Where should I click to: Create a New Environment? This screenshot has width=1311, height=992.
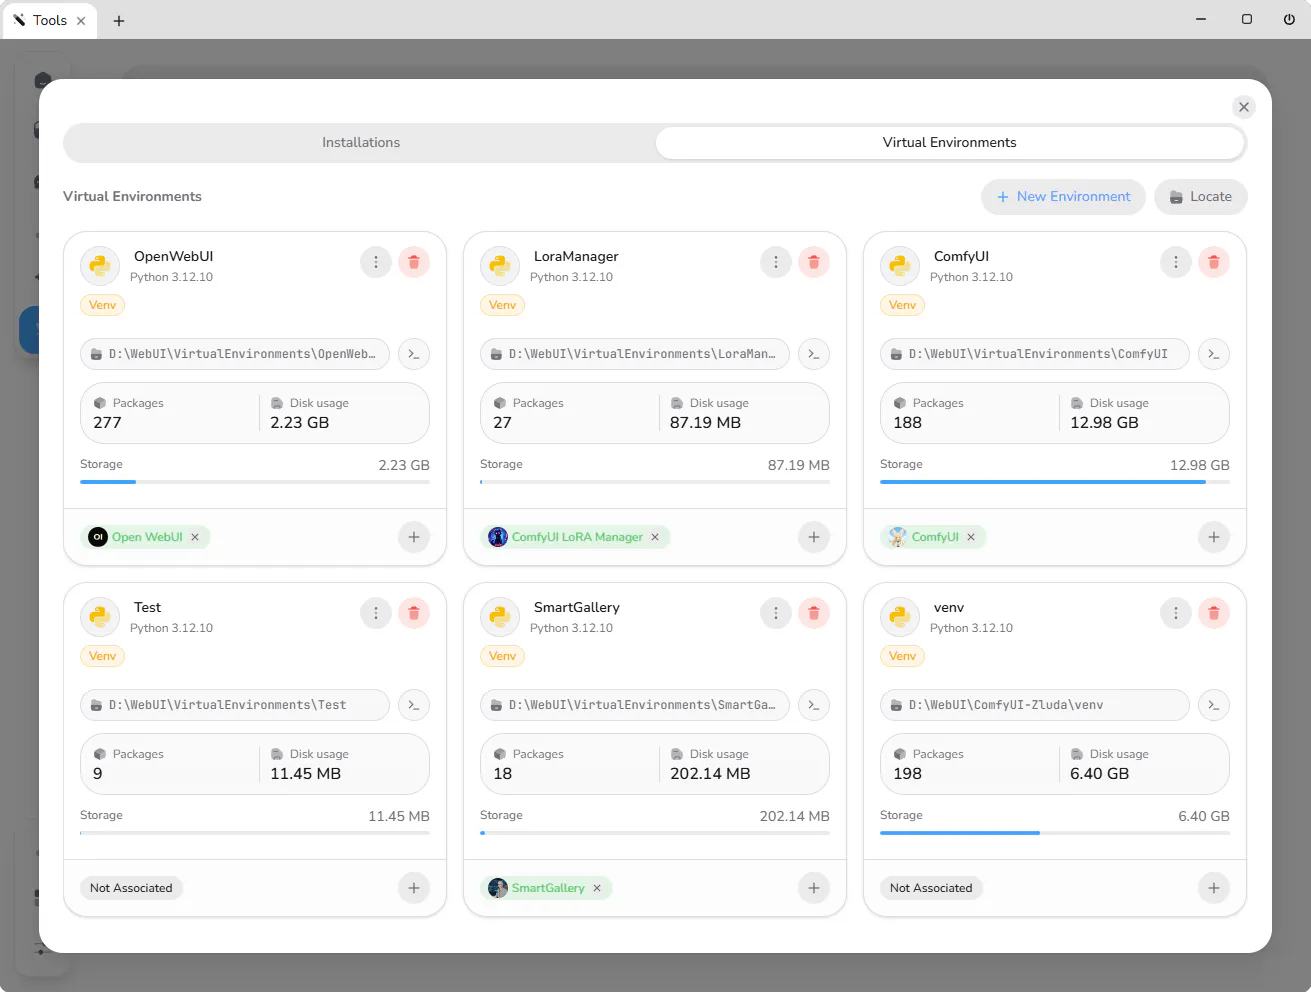1063,197
